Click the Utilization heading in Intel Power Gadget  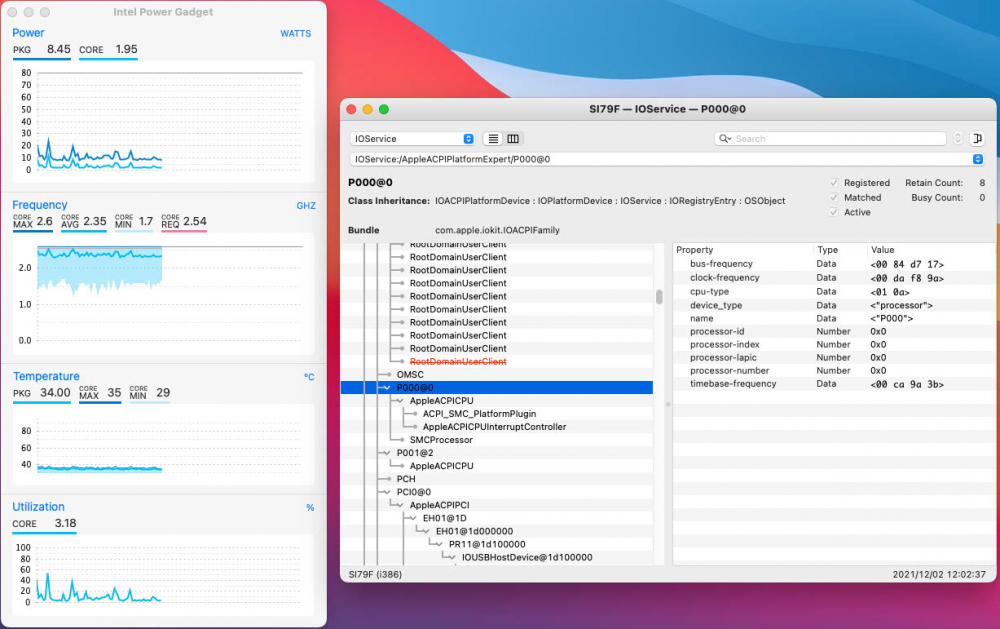tap(38, 507)
